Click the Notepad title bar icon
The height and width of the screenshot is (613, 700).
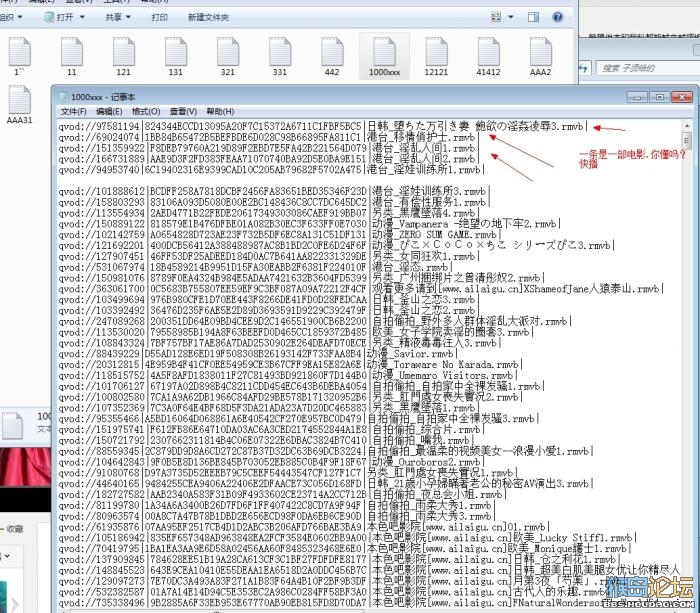point(64,97)
